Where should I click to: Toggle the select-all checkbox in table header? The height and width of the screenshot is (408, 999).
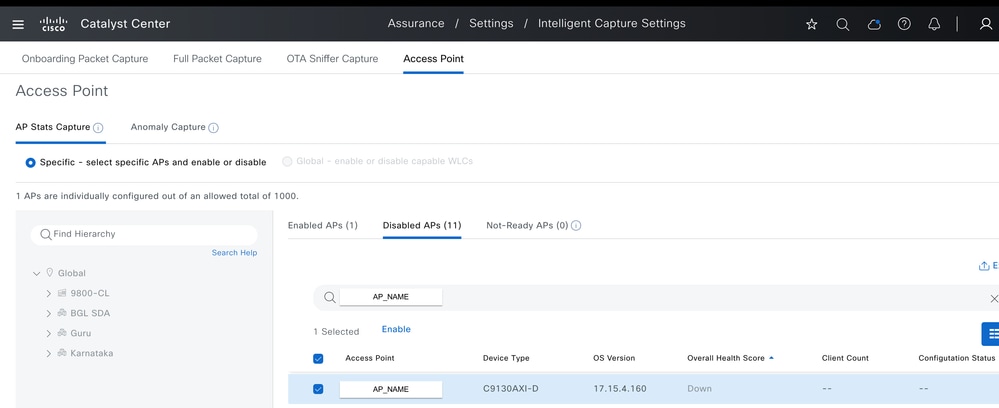(x=318, y=359)
